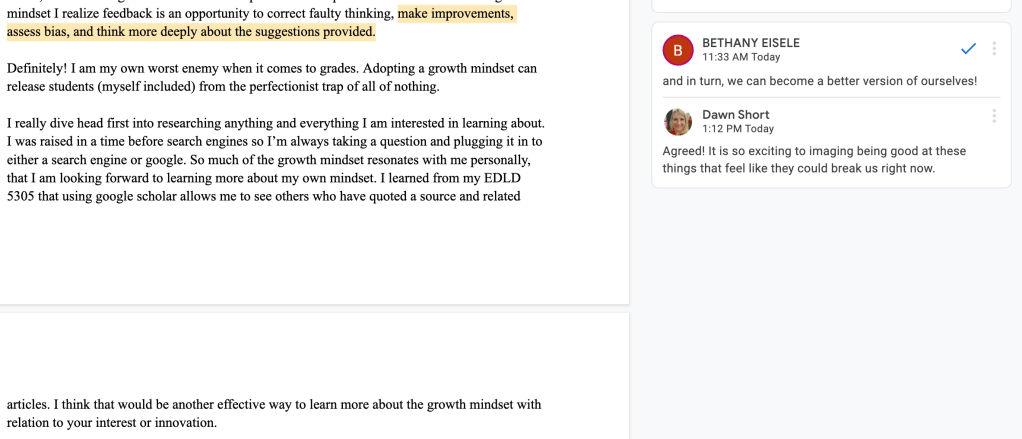This screenshot has width=1022, height=439.
Task: Open more options on Dawn Short's reply
Action: (x=994, y=116)
